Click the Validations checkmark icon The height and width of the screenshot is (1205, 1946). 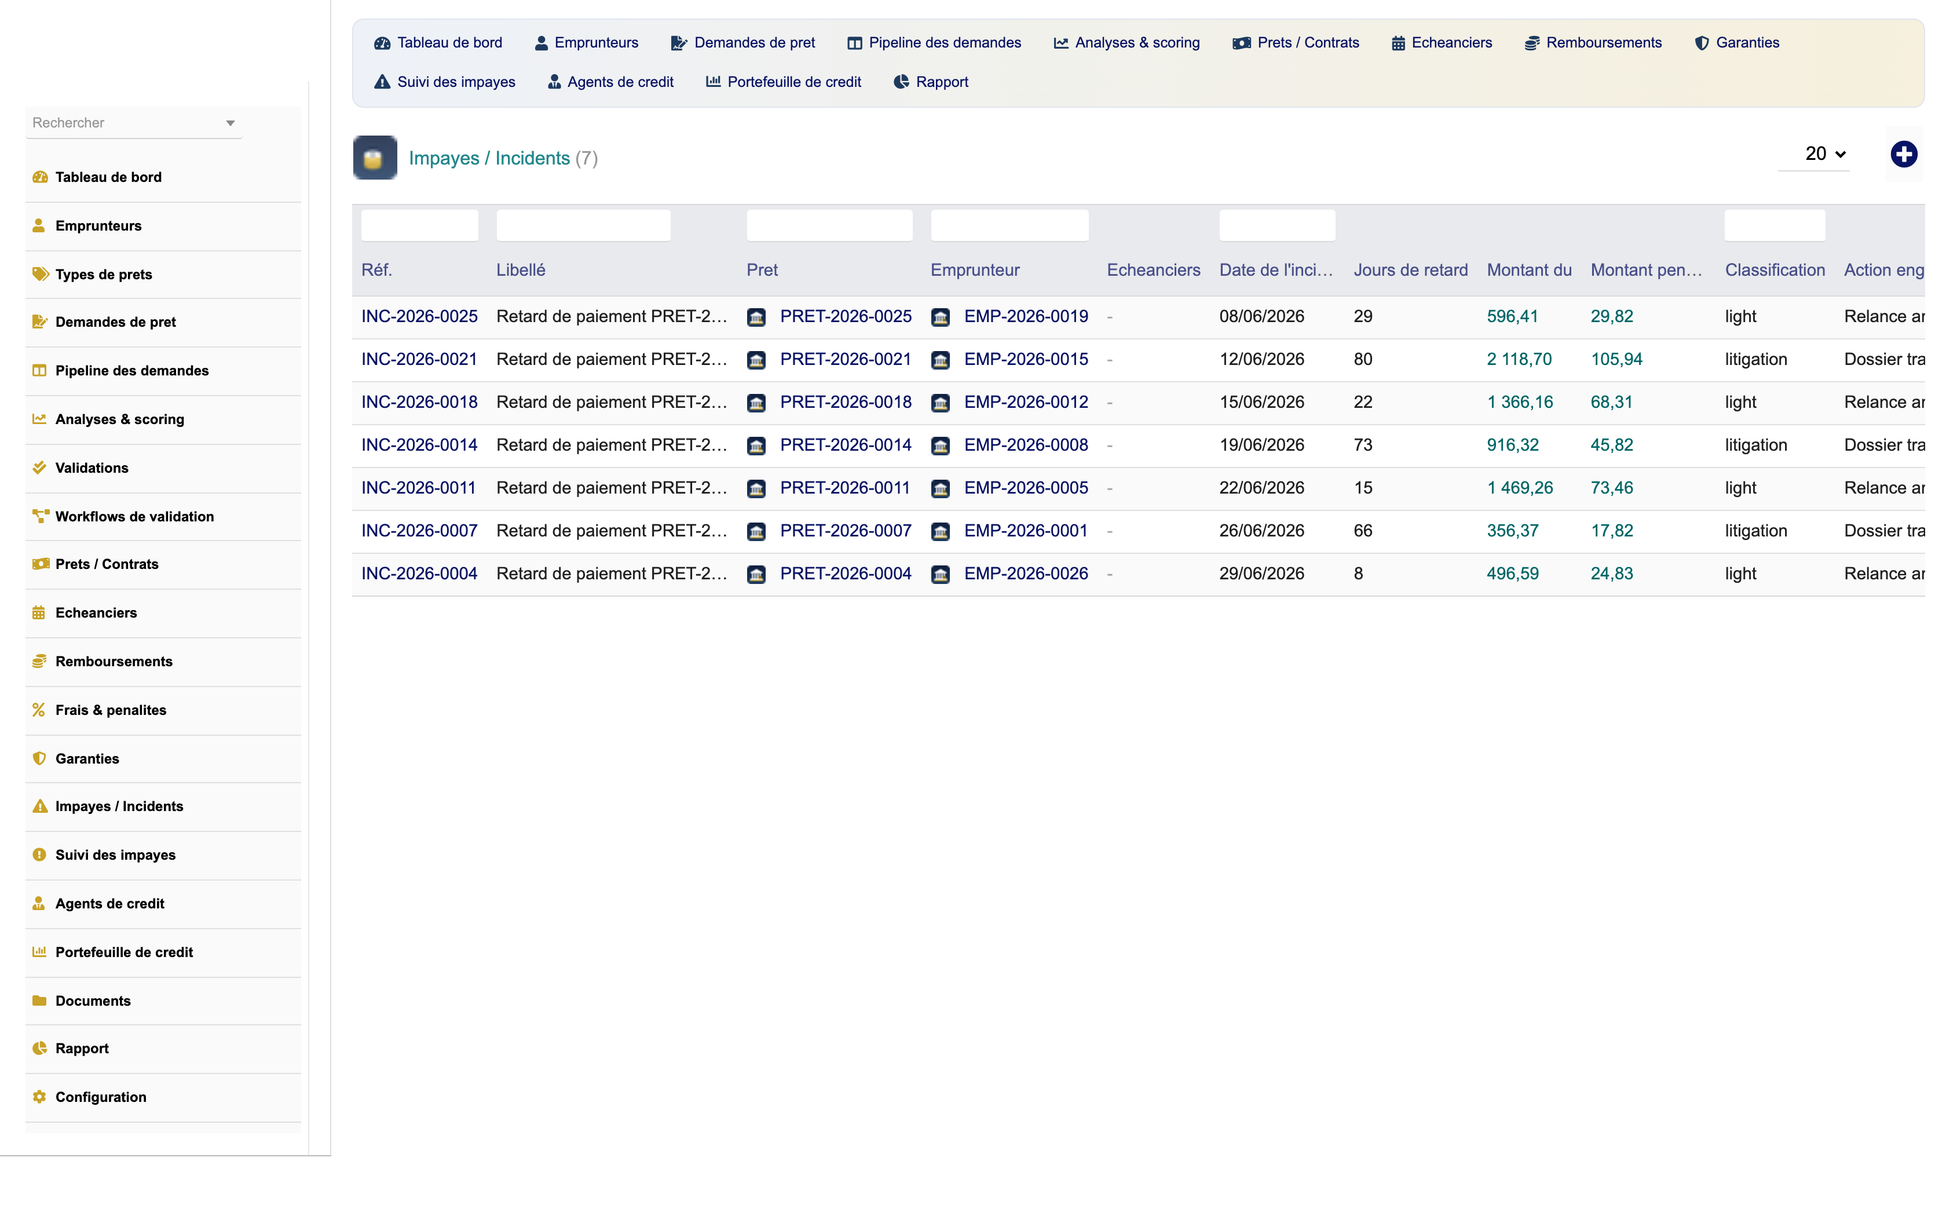40,467
